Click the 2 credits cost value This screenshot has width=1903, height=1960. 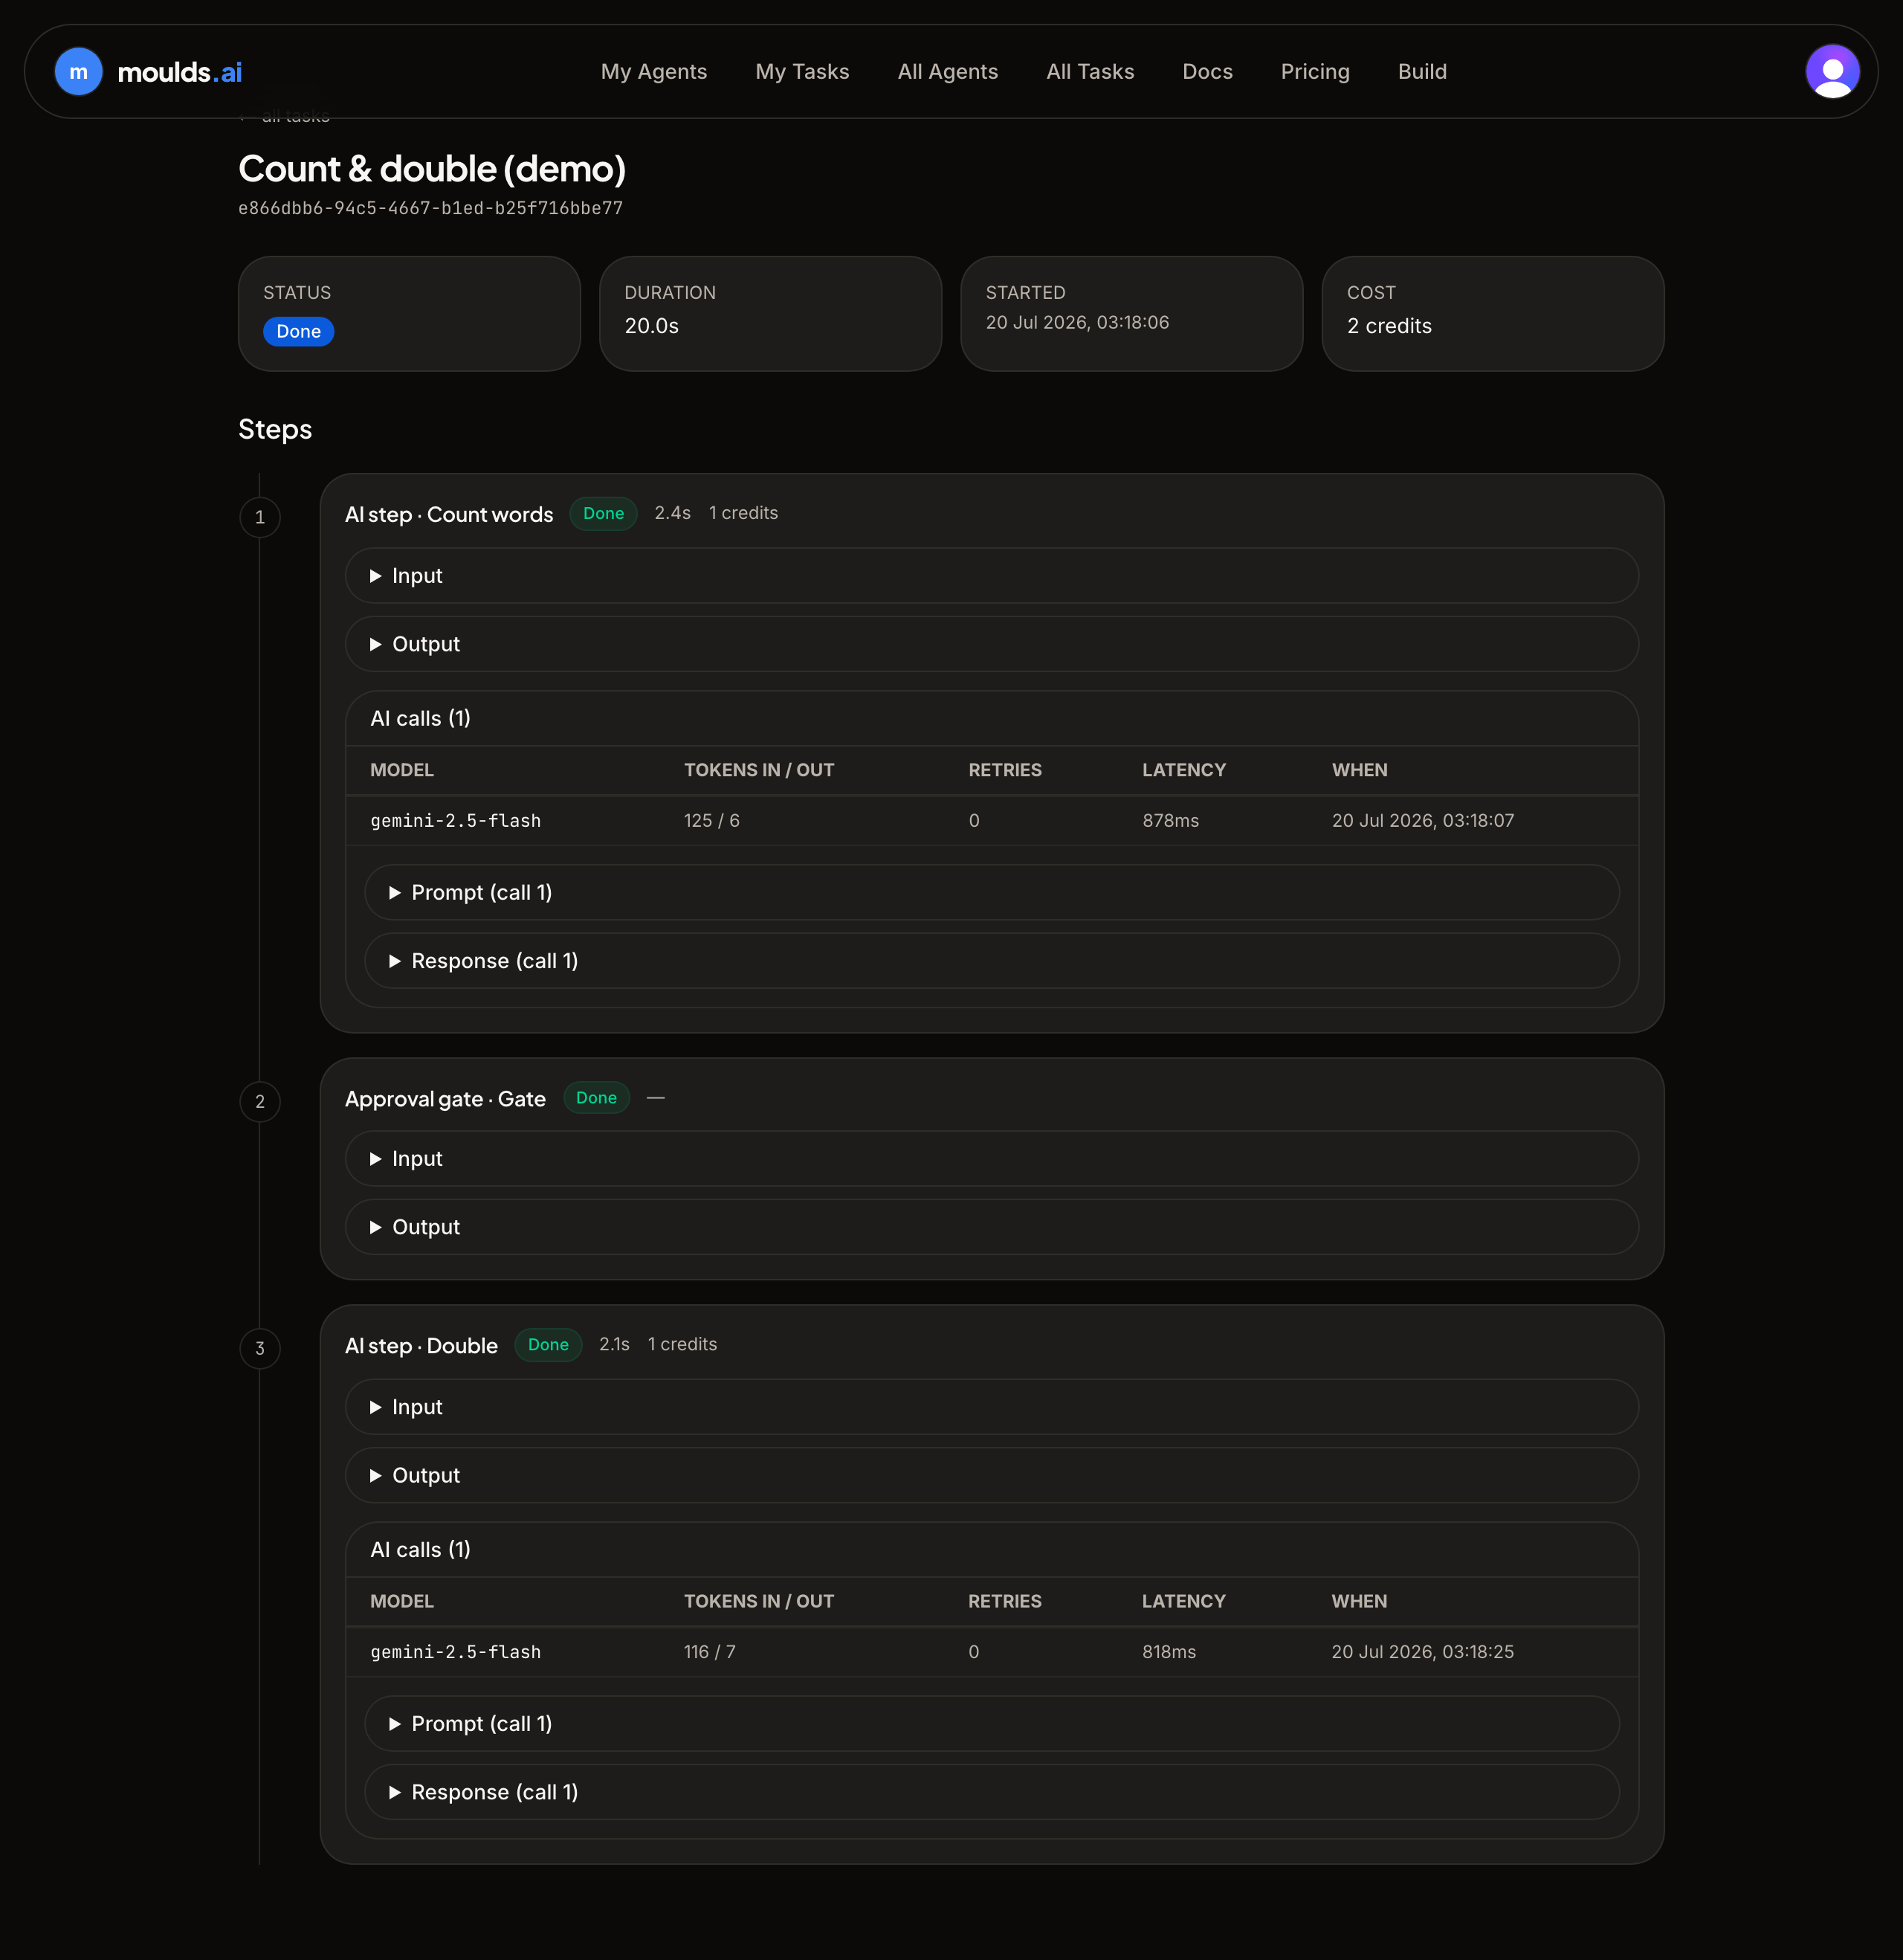point(1389,326)
